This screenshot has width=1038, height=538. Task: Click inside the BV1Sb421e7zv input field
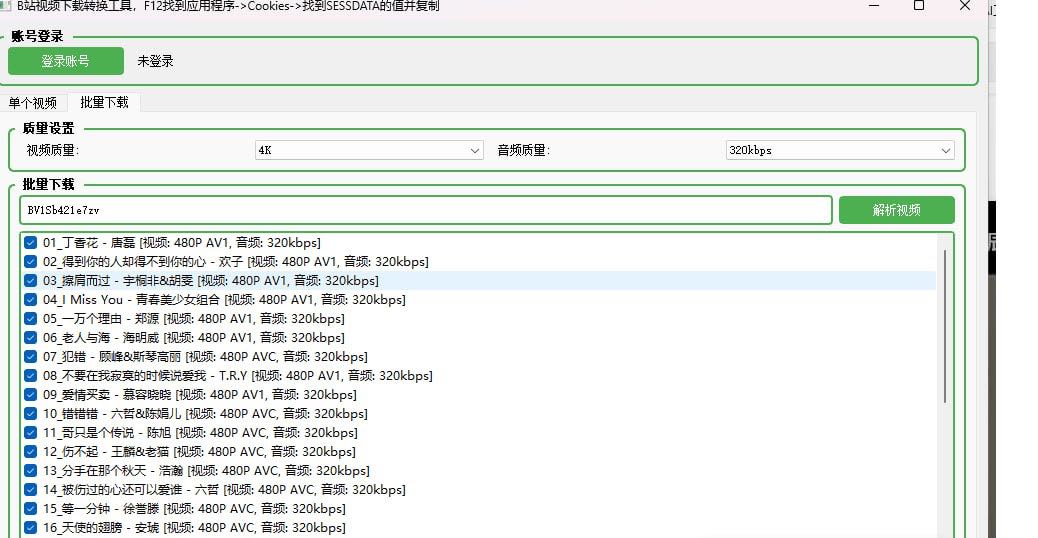click(425, 210)
